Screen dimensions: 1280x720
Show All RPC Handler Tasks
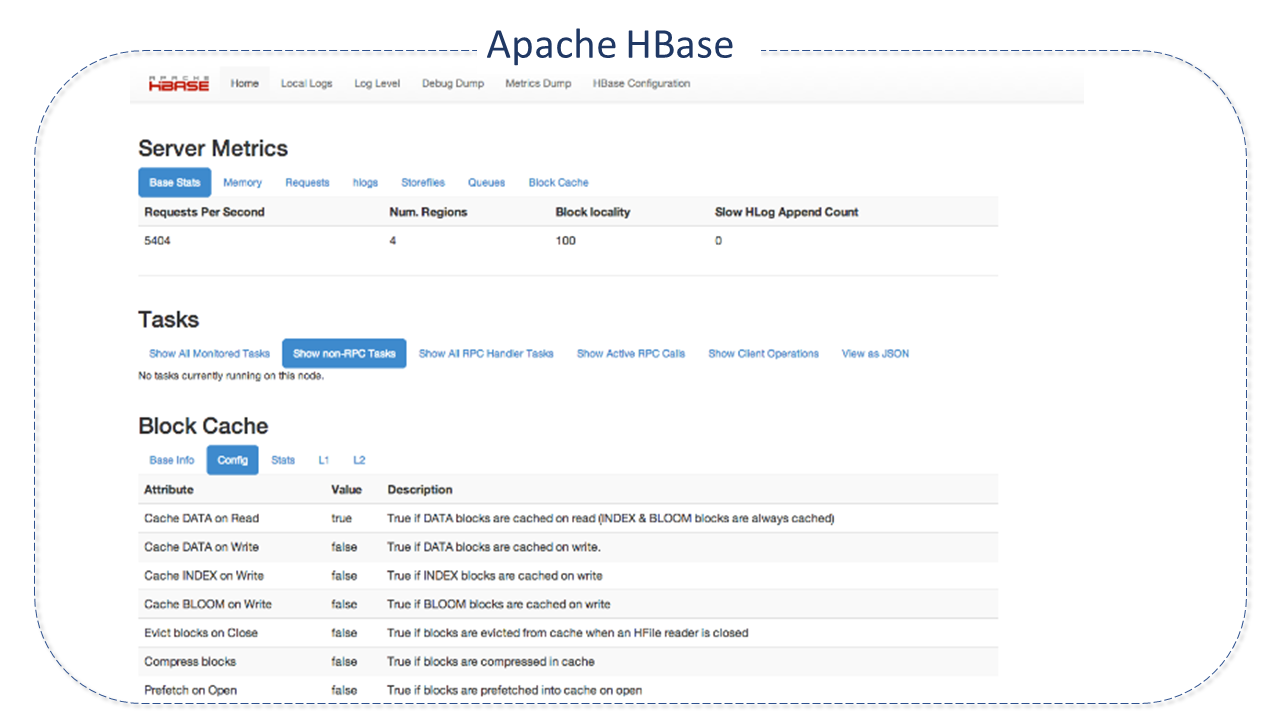[486, 354]
